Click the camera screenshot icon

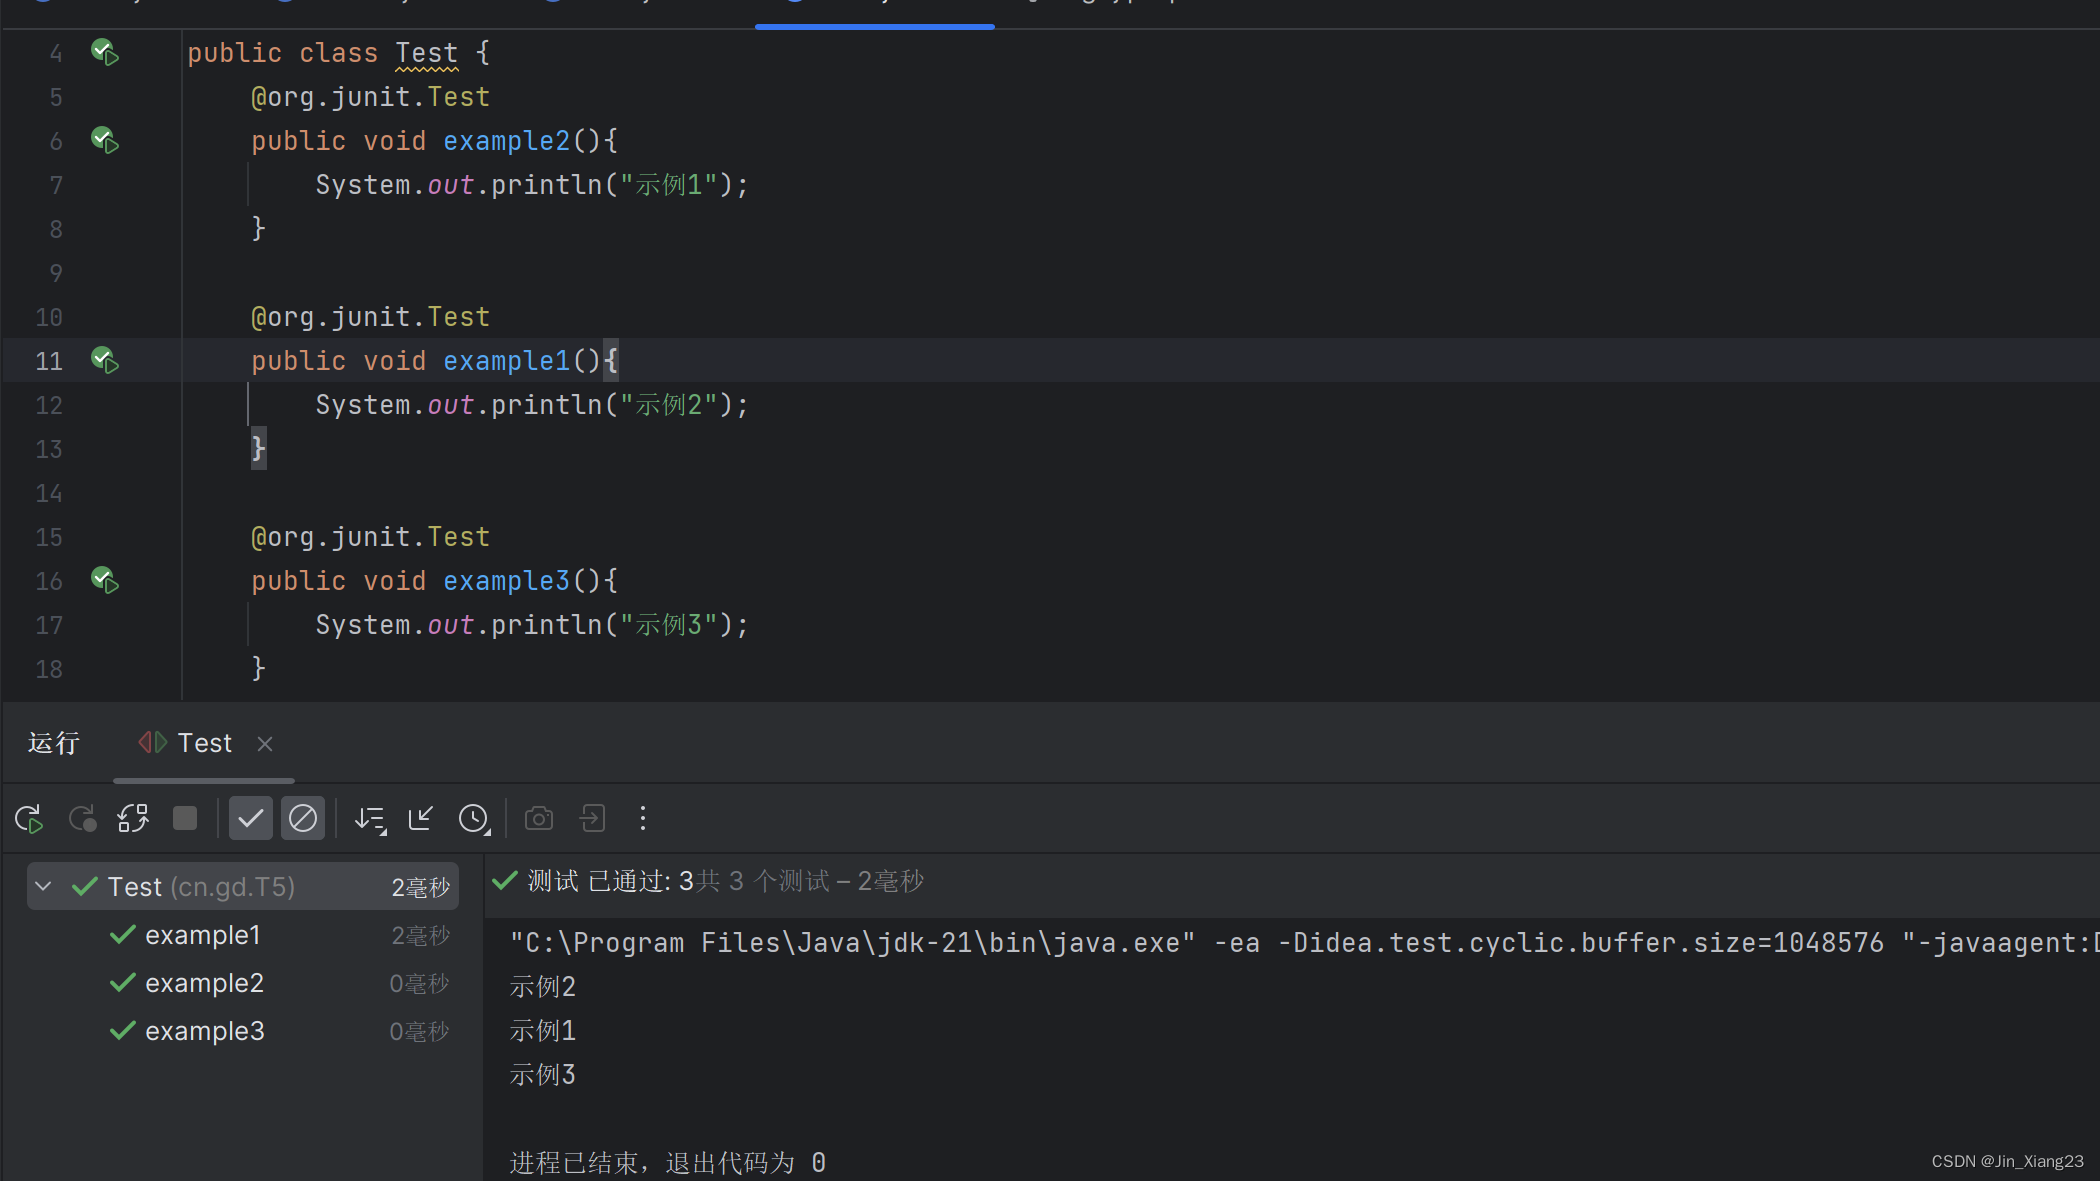[539, 819]
